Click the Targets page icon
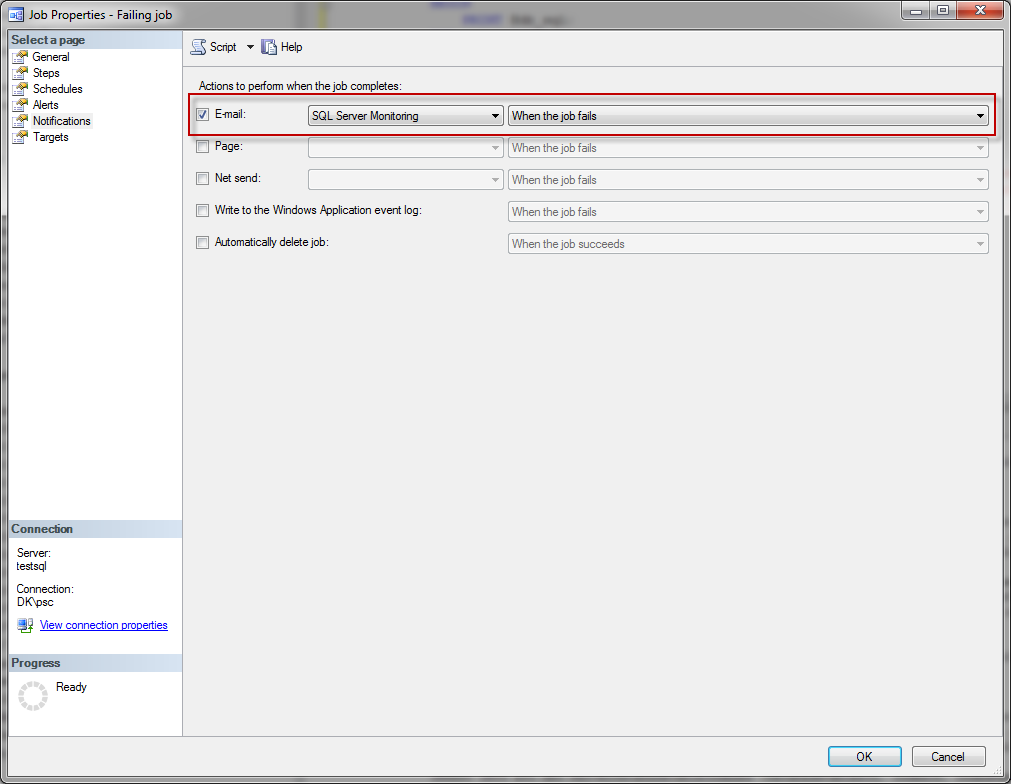 pos(21,137)
